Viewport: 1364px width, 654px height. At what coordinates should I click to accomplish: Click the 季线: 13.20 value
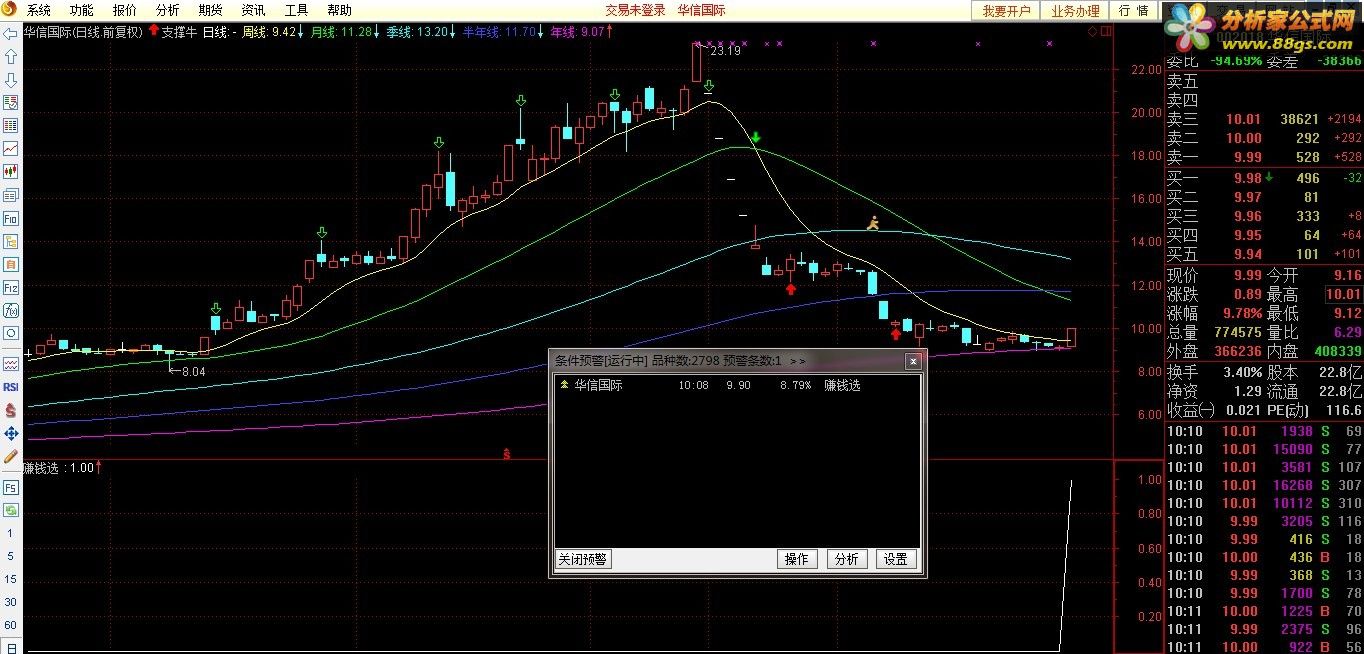click(417, 32)
